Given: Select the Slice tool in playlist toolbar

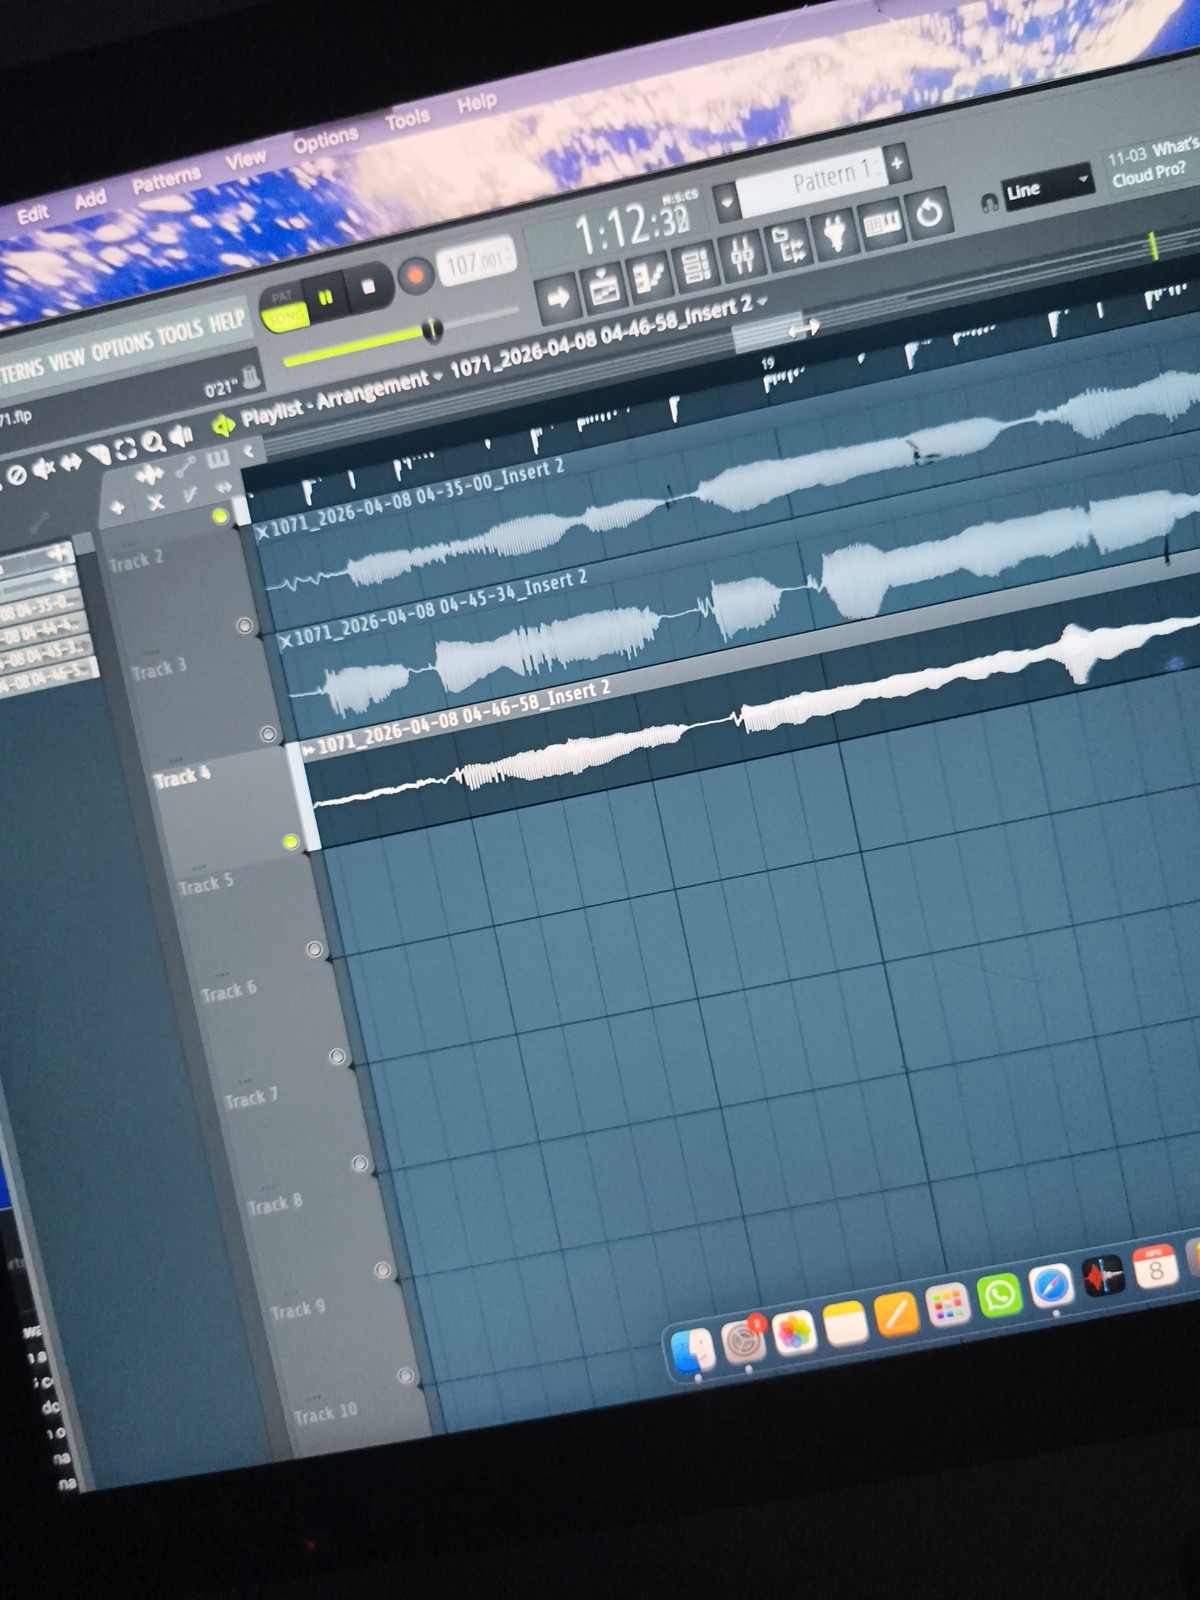Looking at the screenshot, I should coord(100,456).
